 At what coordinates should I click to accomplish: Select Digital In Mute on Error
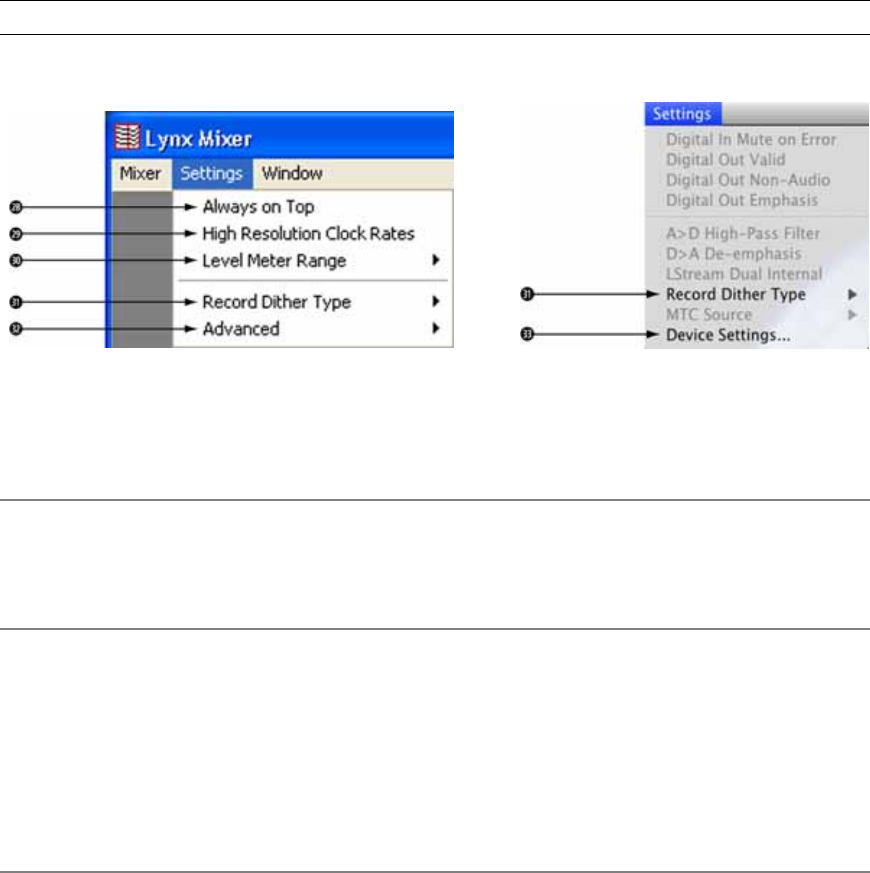pyautogui.click(x=751, y=139)
